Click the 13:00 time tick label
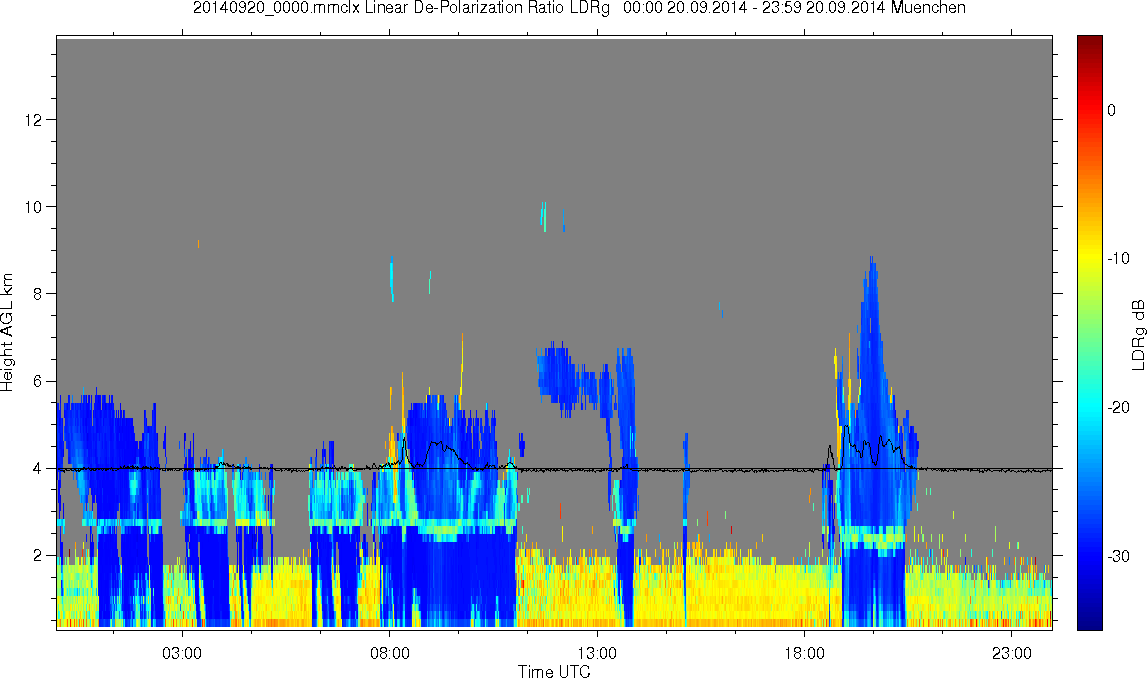Screen dimensions: 1147x678 [x=597, y=653]
